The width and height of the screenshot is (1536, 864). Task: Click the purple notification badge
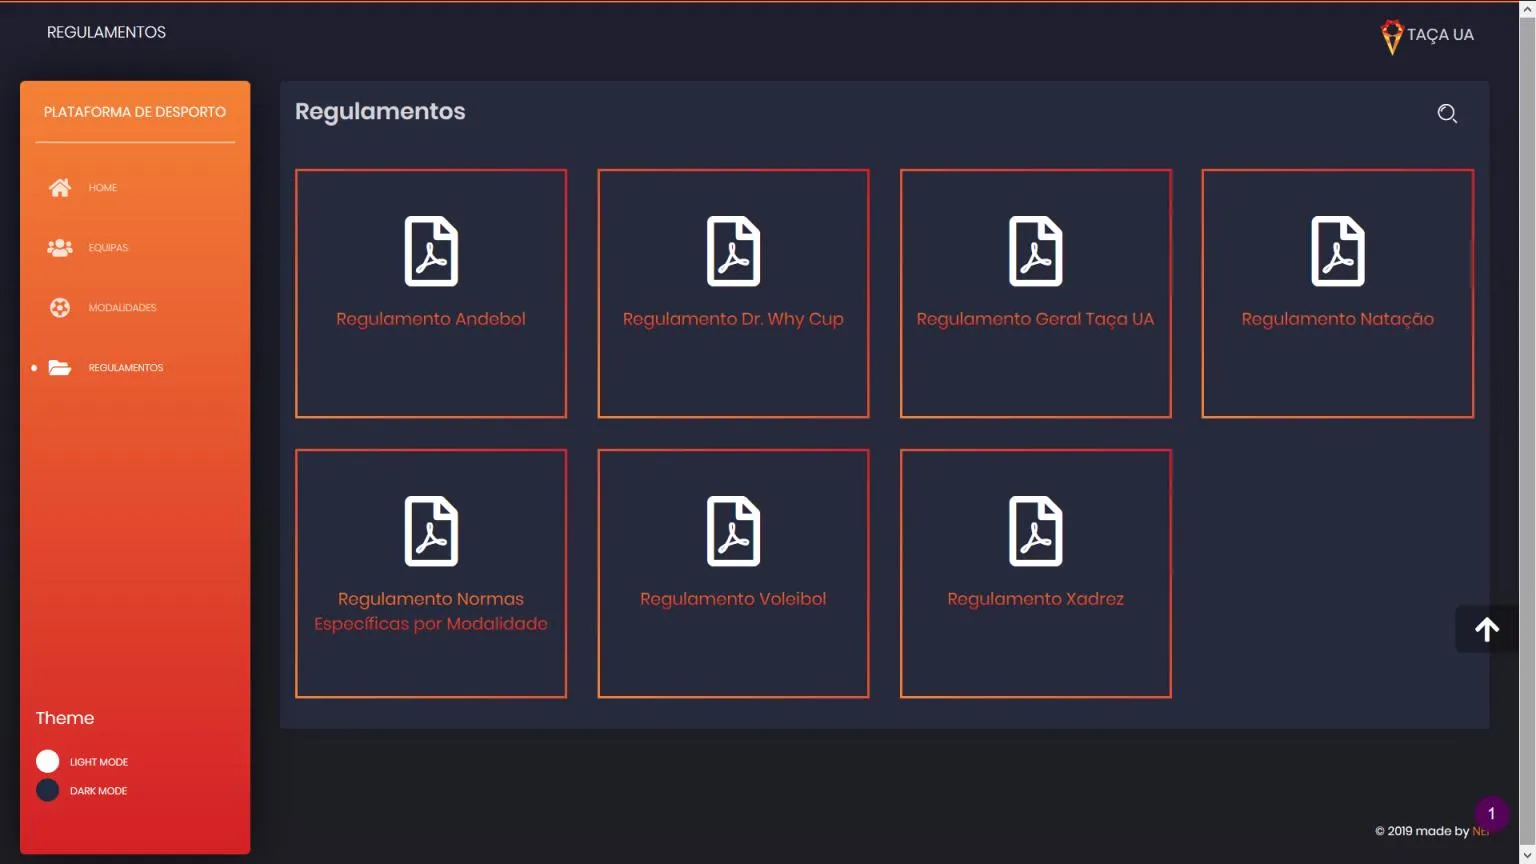click(x=1491, y=813)
